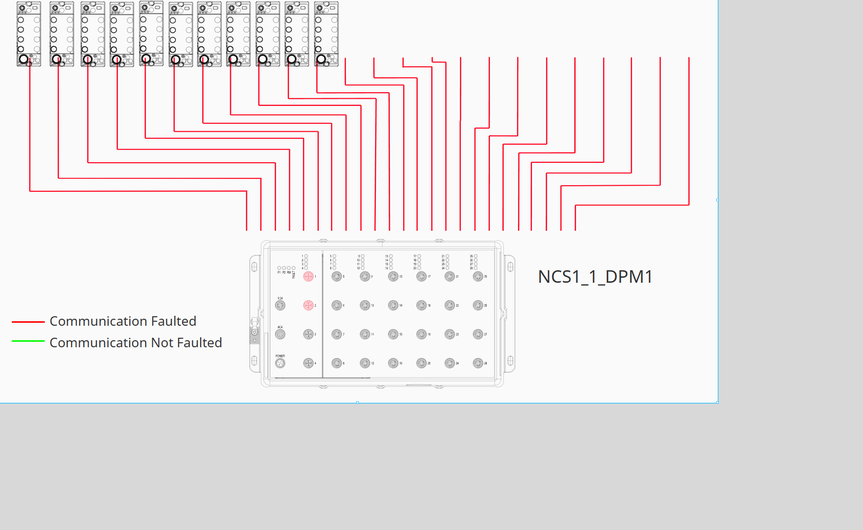The image size is (863, 530).
Task: Click the large connector on the first I/O module
Action: point(25,60)
